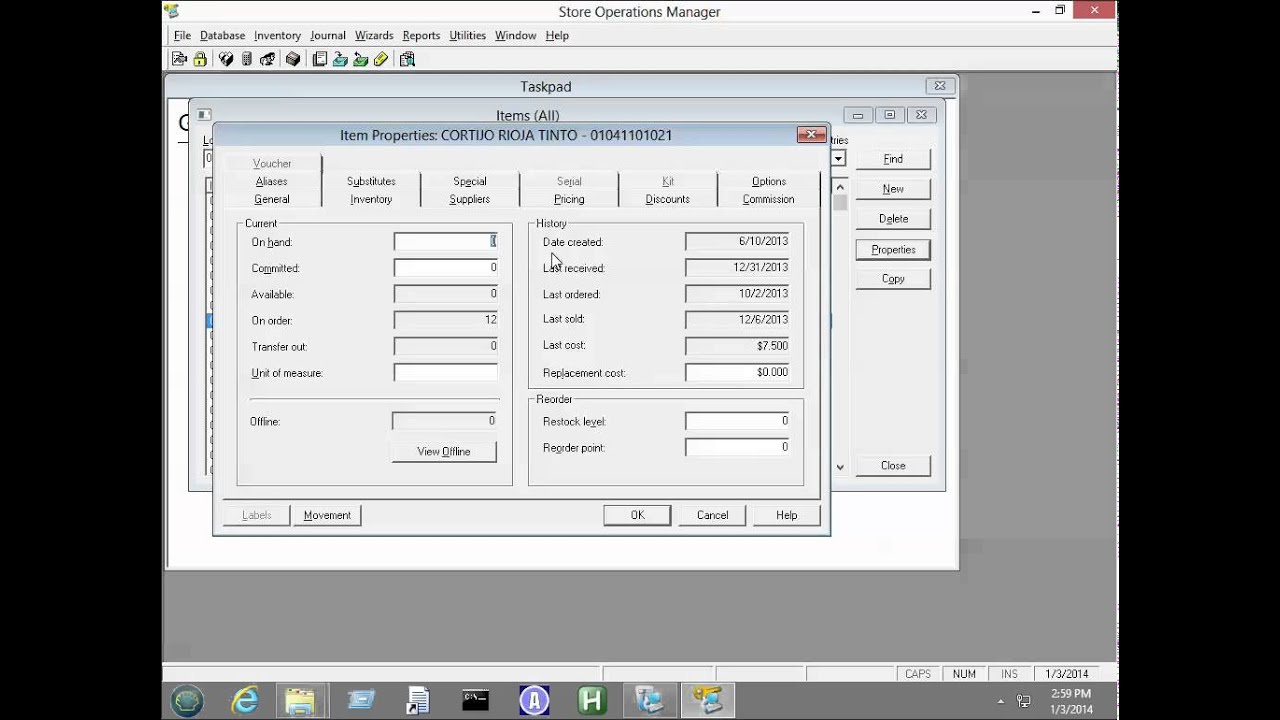The image size is (1280, 720).
Task: Open File Explorer from the taskbar
Action: tap(300, 700)
